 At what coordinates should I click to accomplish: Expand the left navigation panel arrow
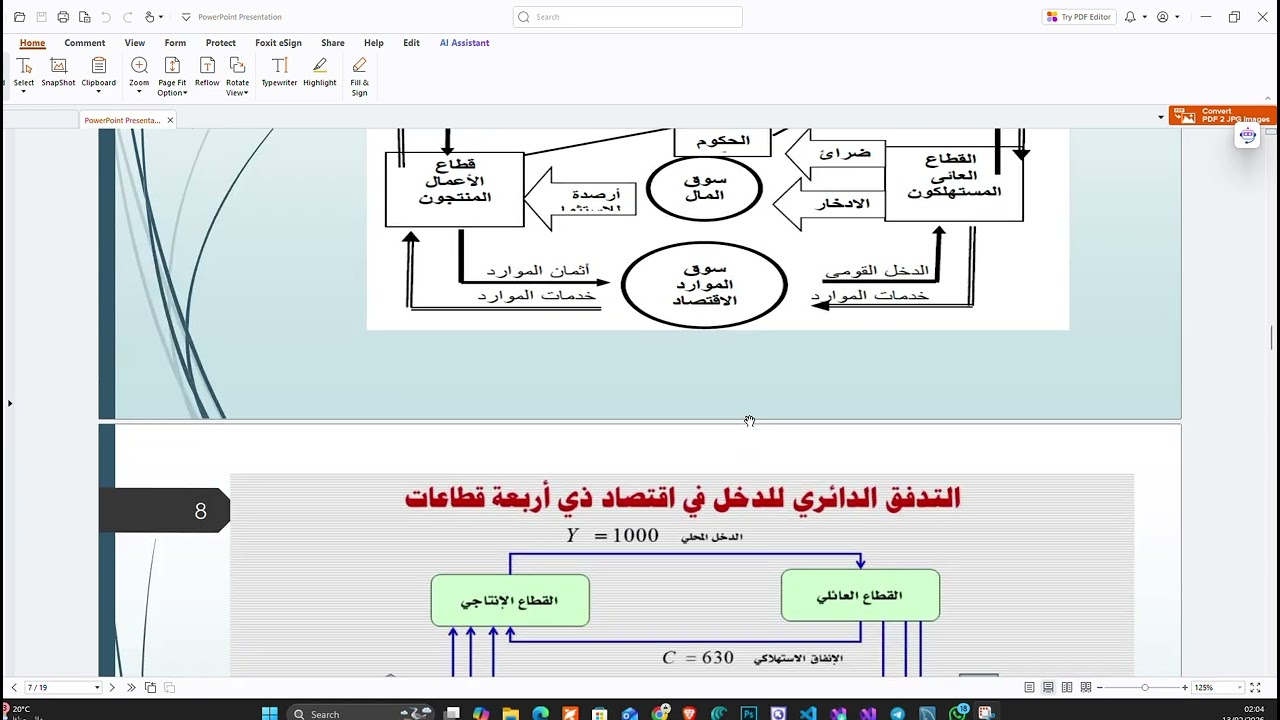tap(10, 403)
